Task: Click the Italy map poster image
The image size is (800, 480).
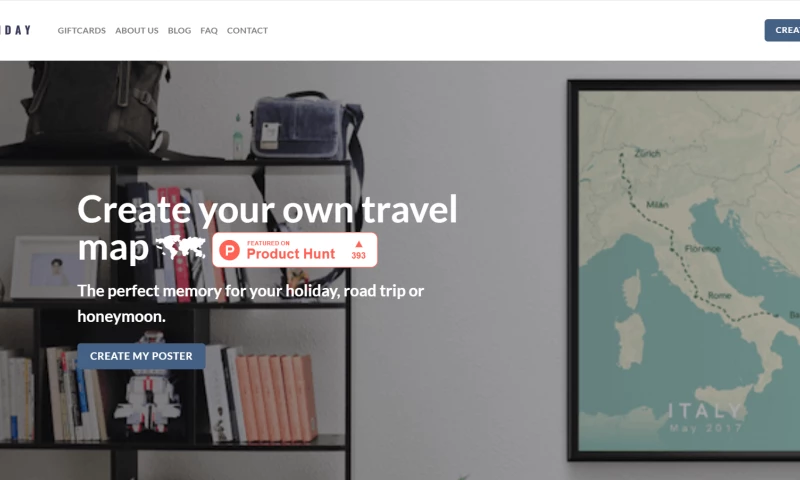Action: (x=684, y=270)
